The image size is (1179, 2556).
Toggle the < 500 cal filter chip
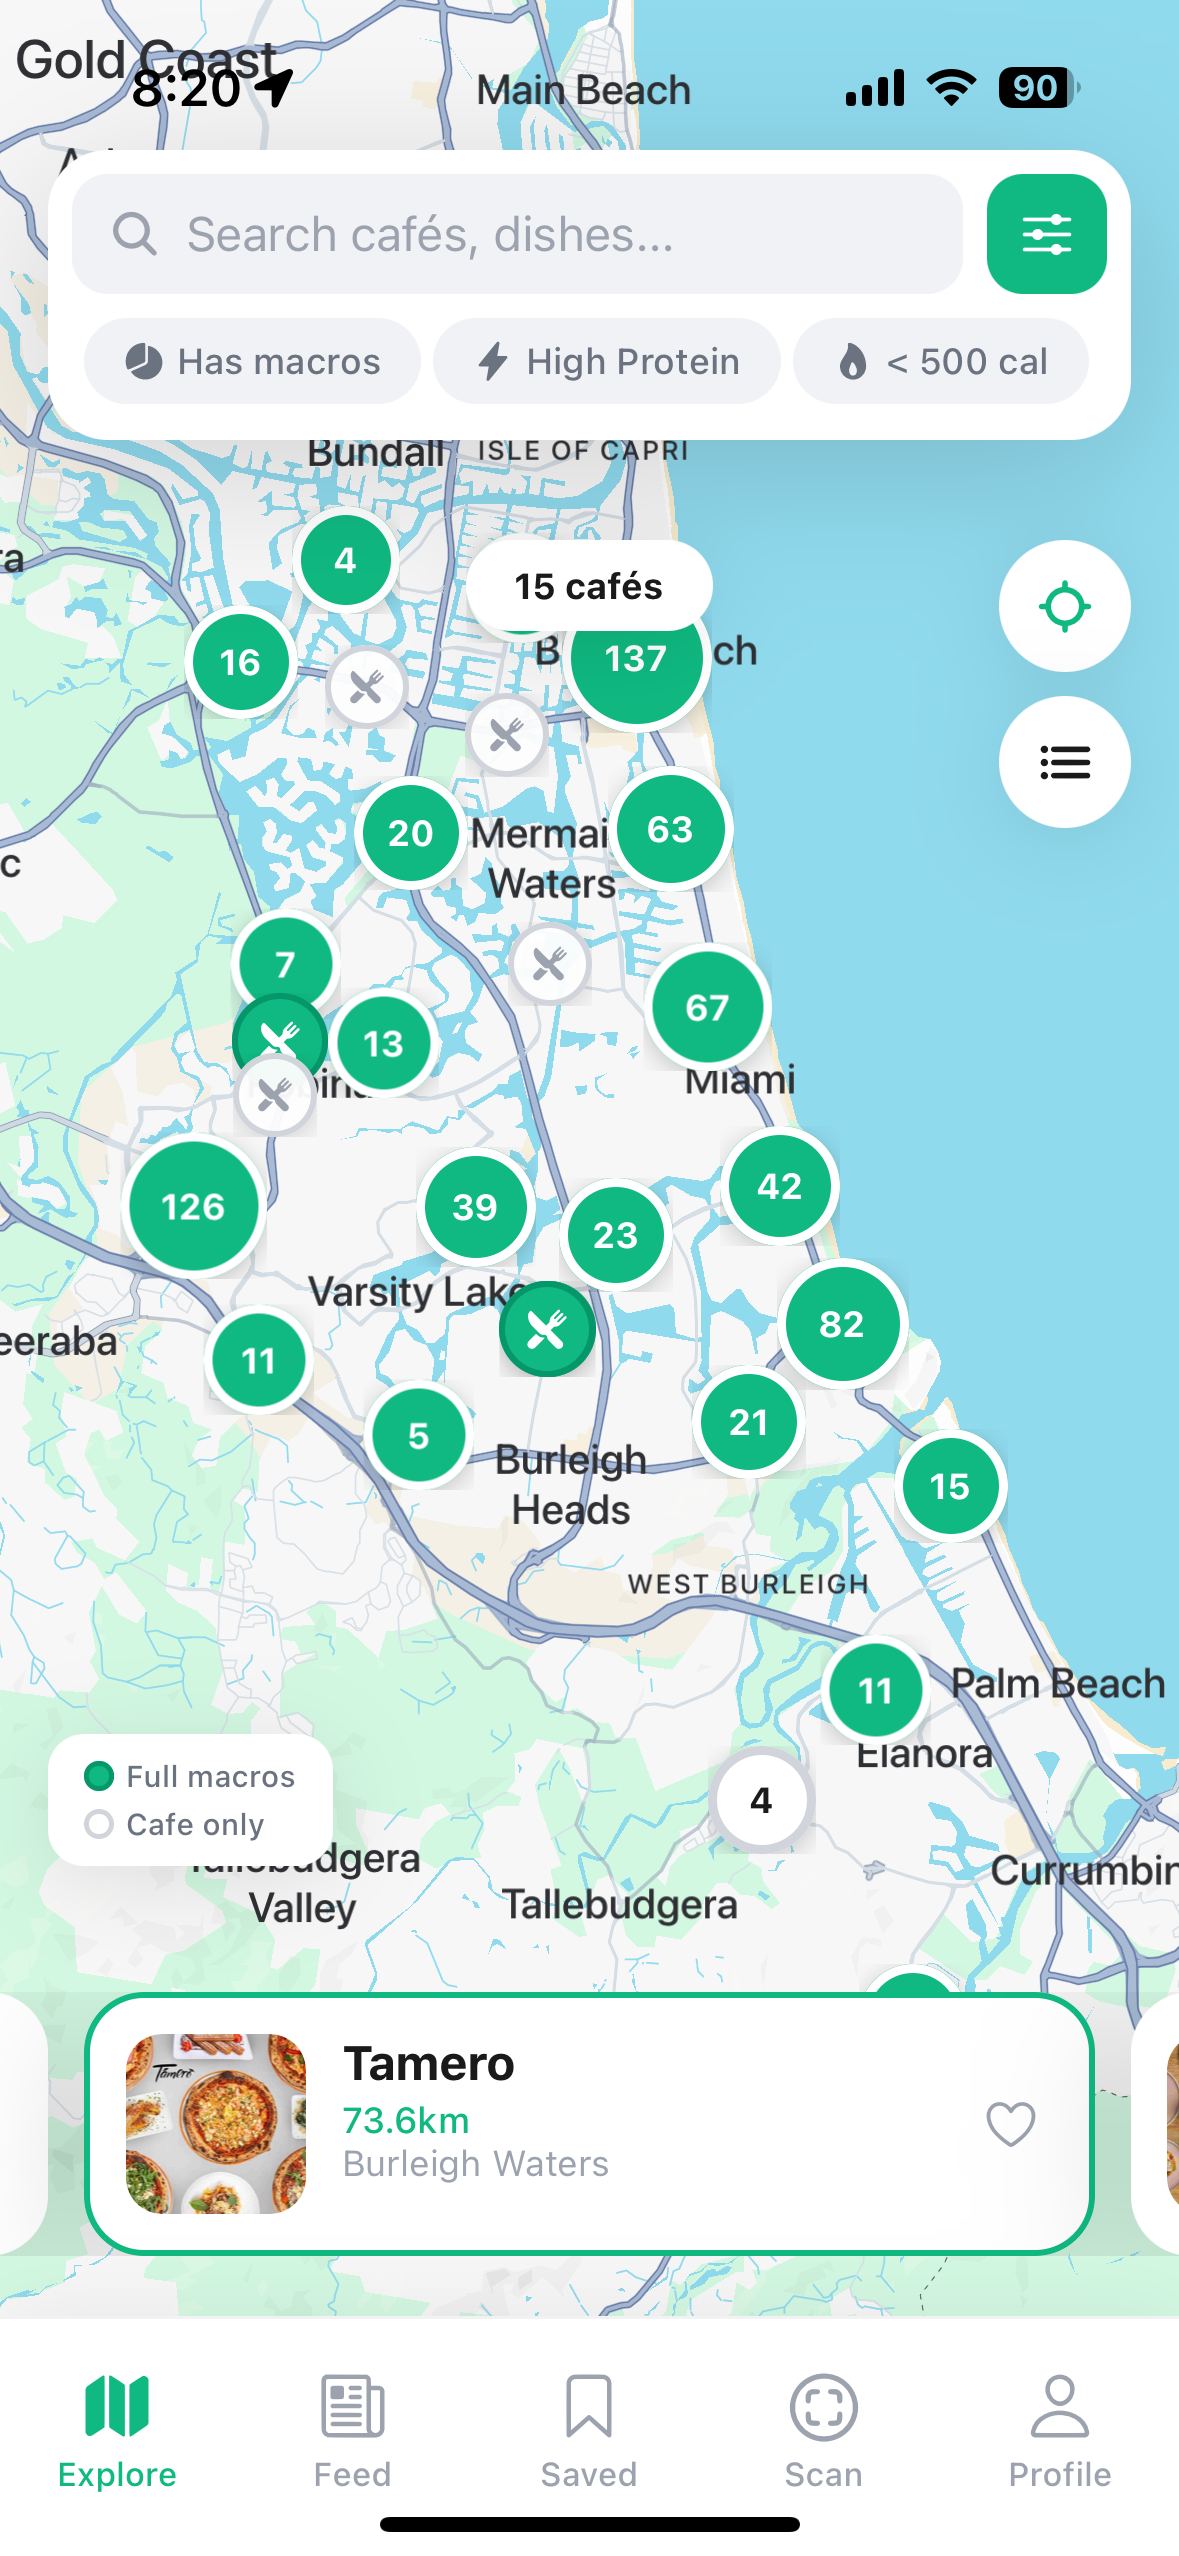click(941, 361)
